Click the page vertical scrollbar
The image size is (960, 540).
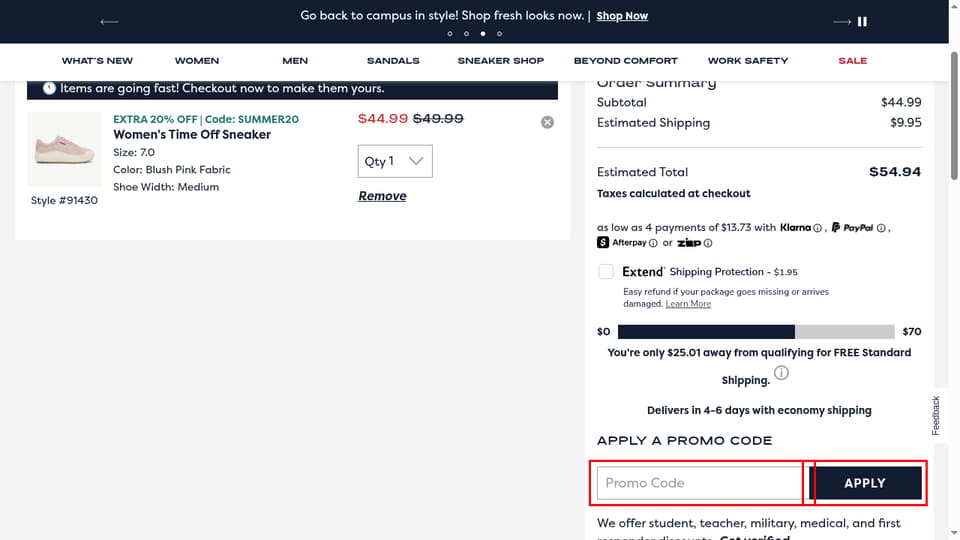[954, 116]
